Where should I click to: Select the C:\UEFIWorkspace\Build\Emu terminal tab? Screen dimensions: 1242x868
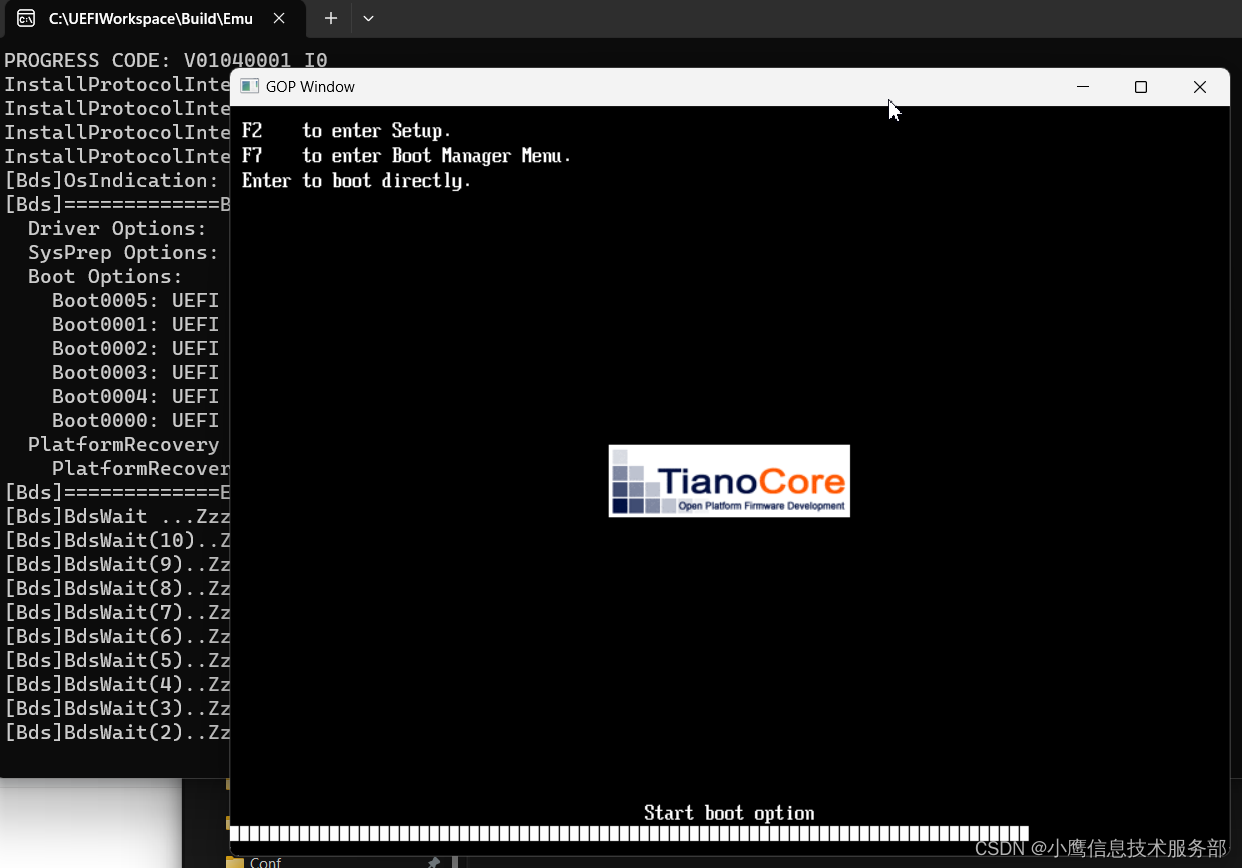pyautogui.click(x=155, y=19)
